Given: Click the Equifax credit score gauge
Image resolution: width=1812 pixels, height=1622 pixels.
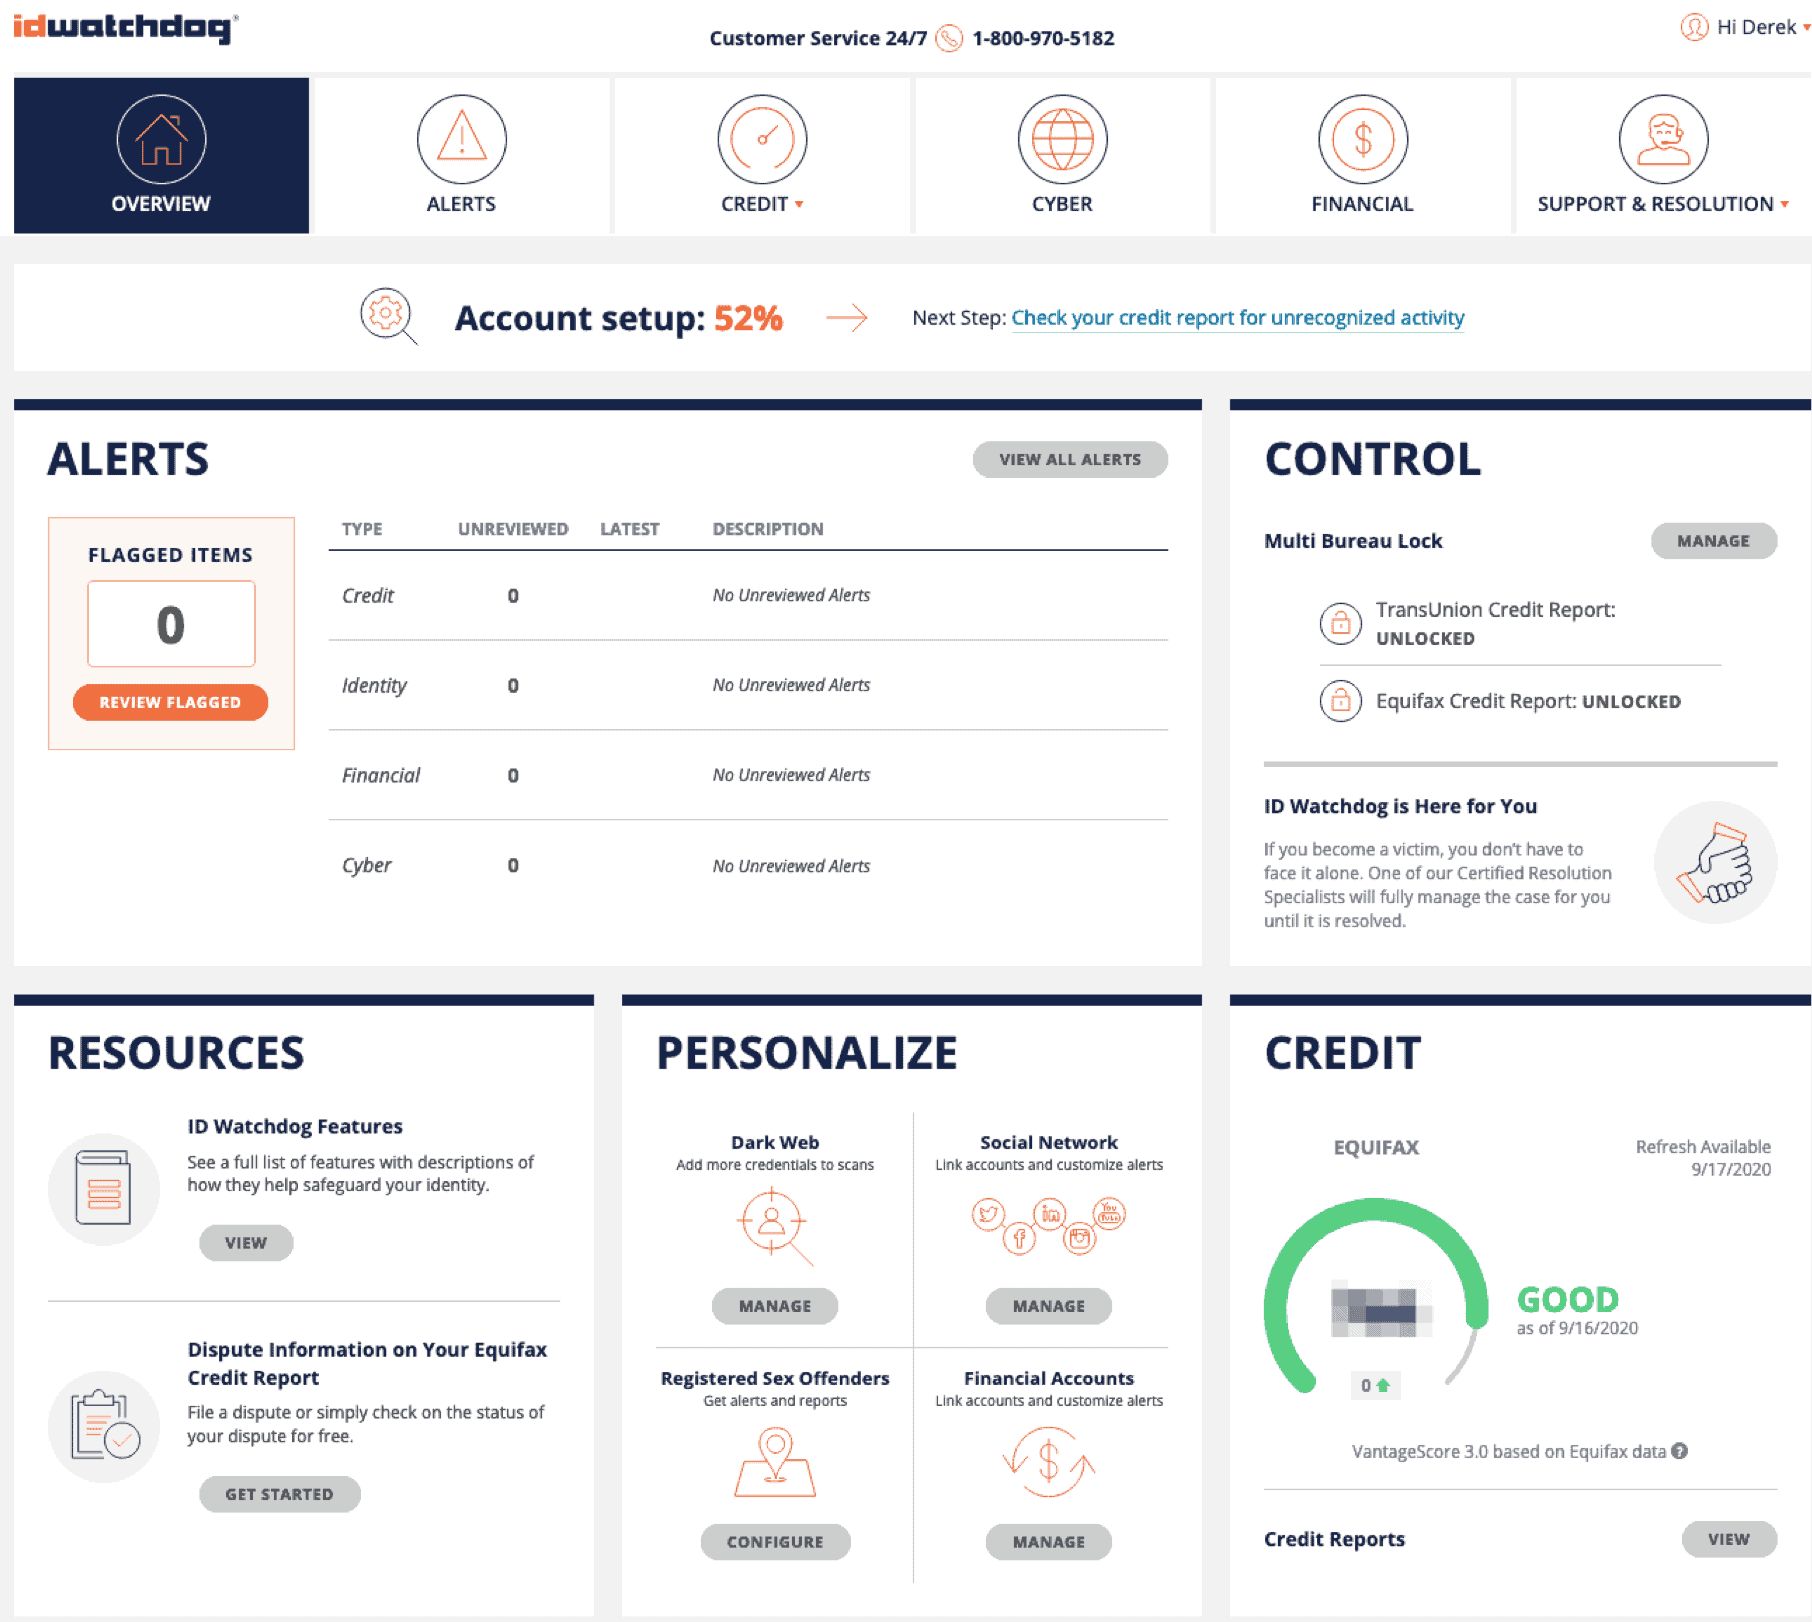Looking at the screenshot, I should [1376, 1297].
